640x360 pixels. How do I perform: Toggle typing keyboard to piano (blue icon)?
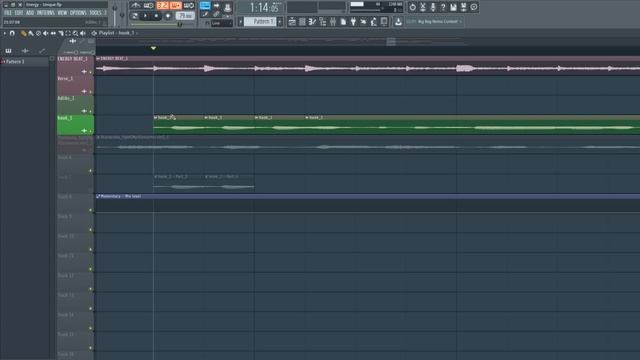point(205,6)
